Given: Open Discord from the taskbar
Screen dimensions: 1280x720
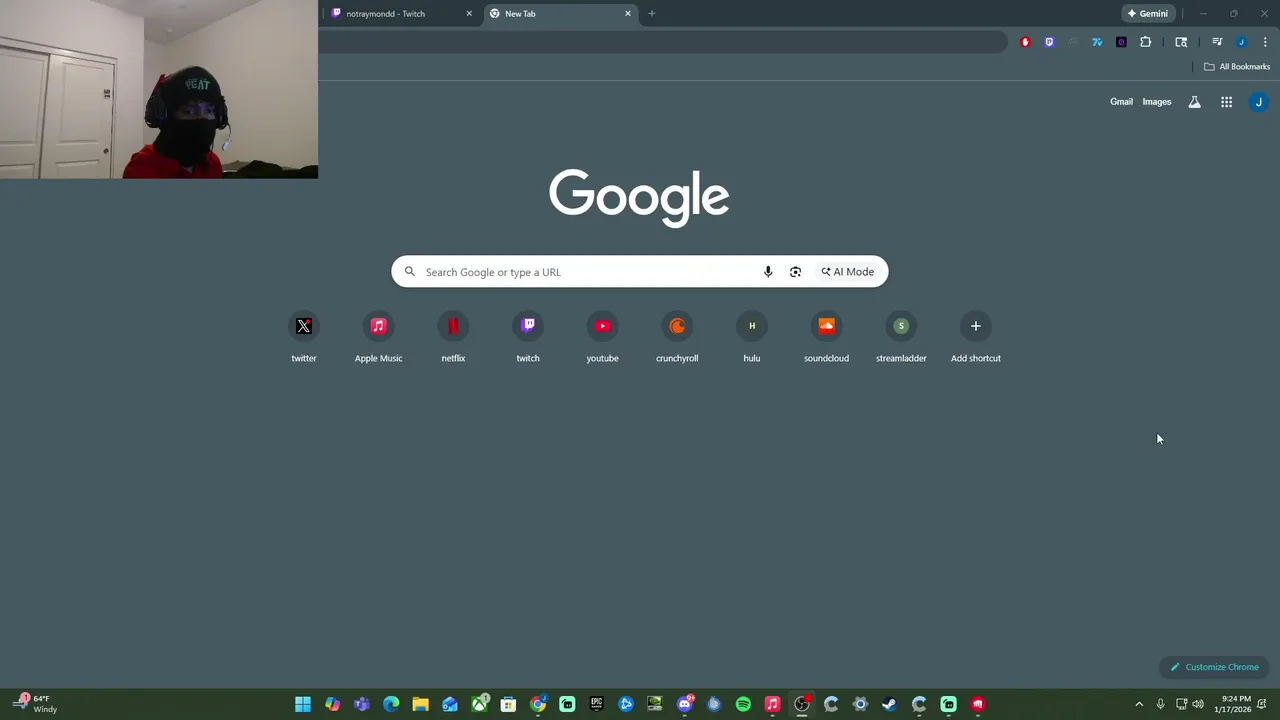Looking at the screenshot, I should pyautogui.click(x=685, y=704).
